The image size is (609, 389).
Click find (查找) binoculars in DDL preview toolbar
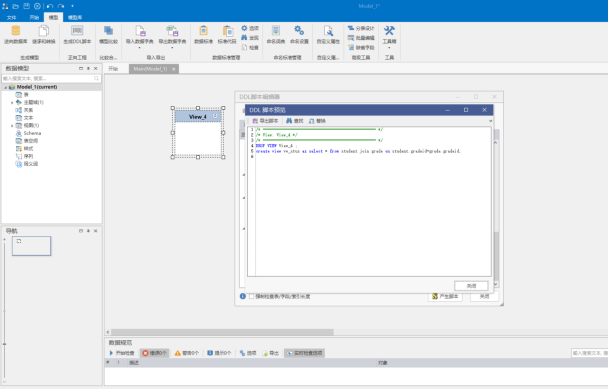(294, 121)
